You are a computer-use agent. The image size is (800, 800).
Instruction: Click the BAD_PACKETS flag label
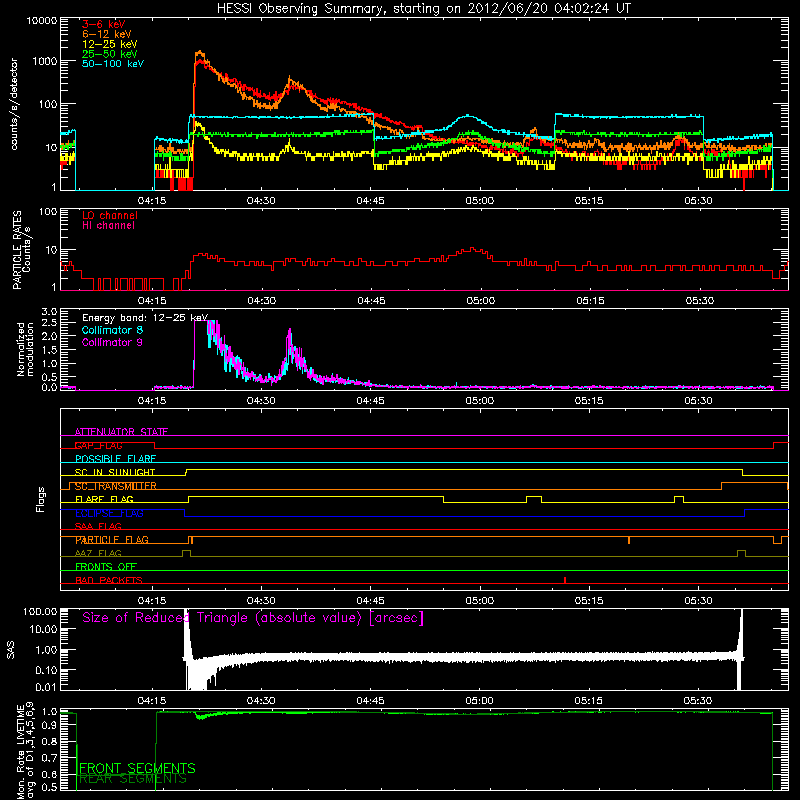click(x=109, y=580)
